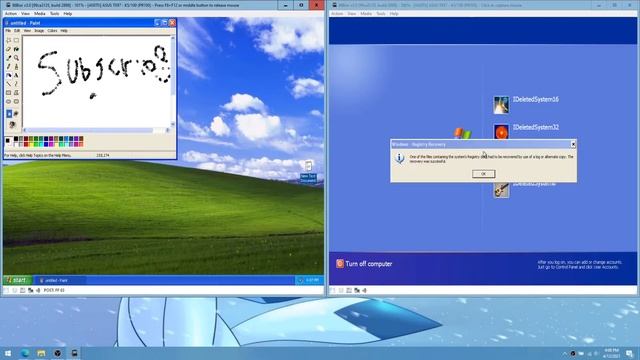Pick the Fill With Color bucket tool
The width and height of the screenshot is (640, 360).
coord(16,49)
